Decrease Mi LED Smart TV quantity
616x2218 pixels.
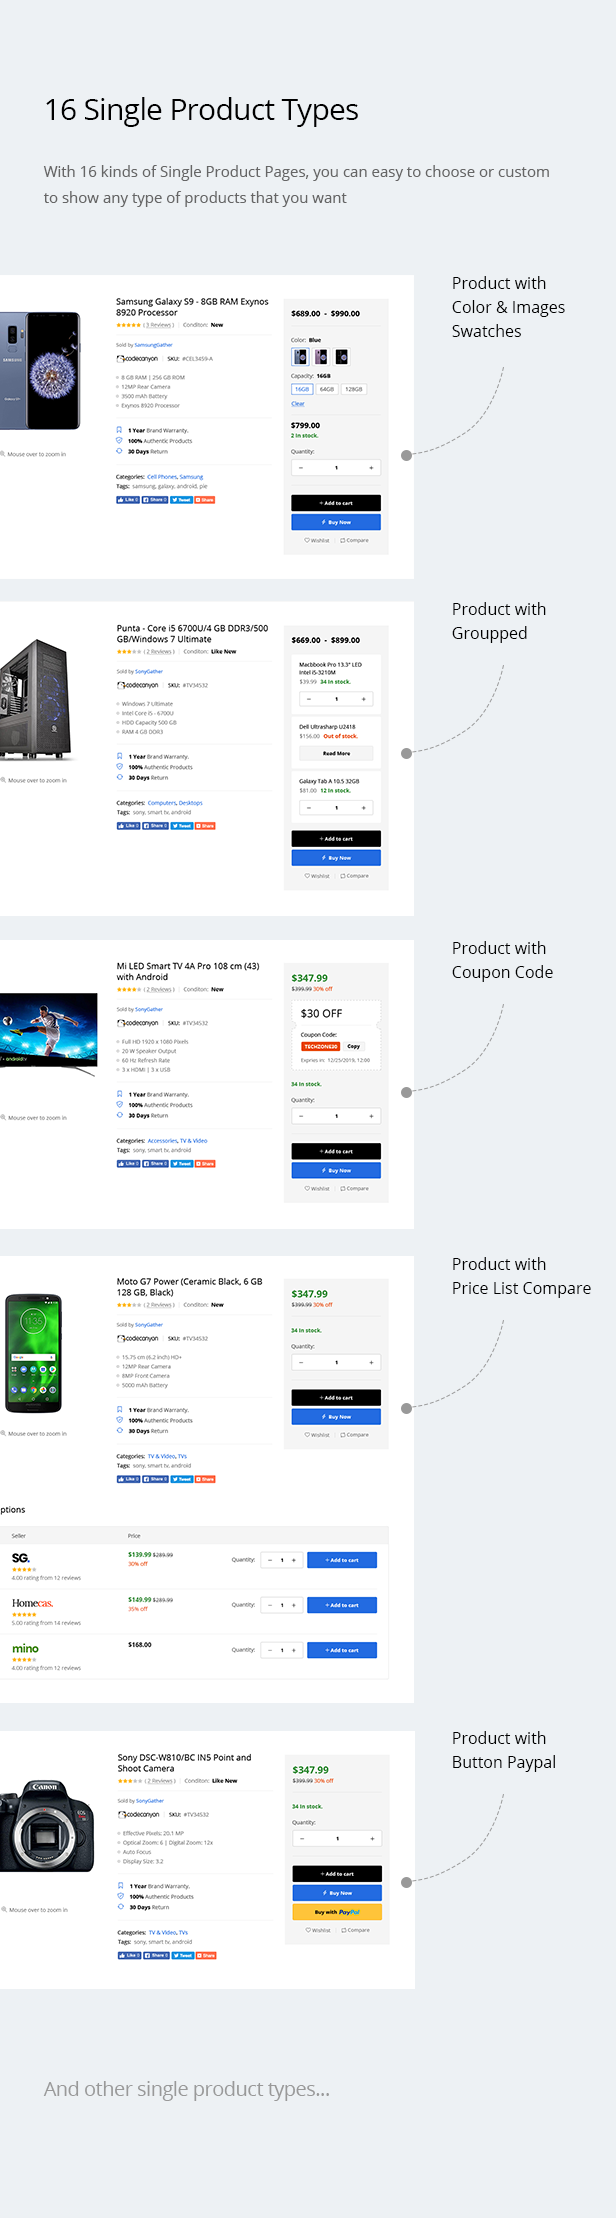pos(301,1116)
